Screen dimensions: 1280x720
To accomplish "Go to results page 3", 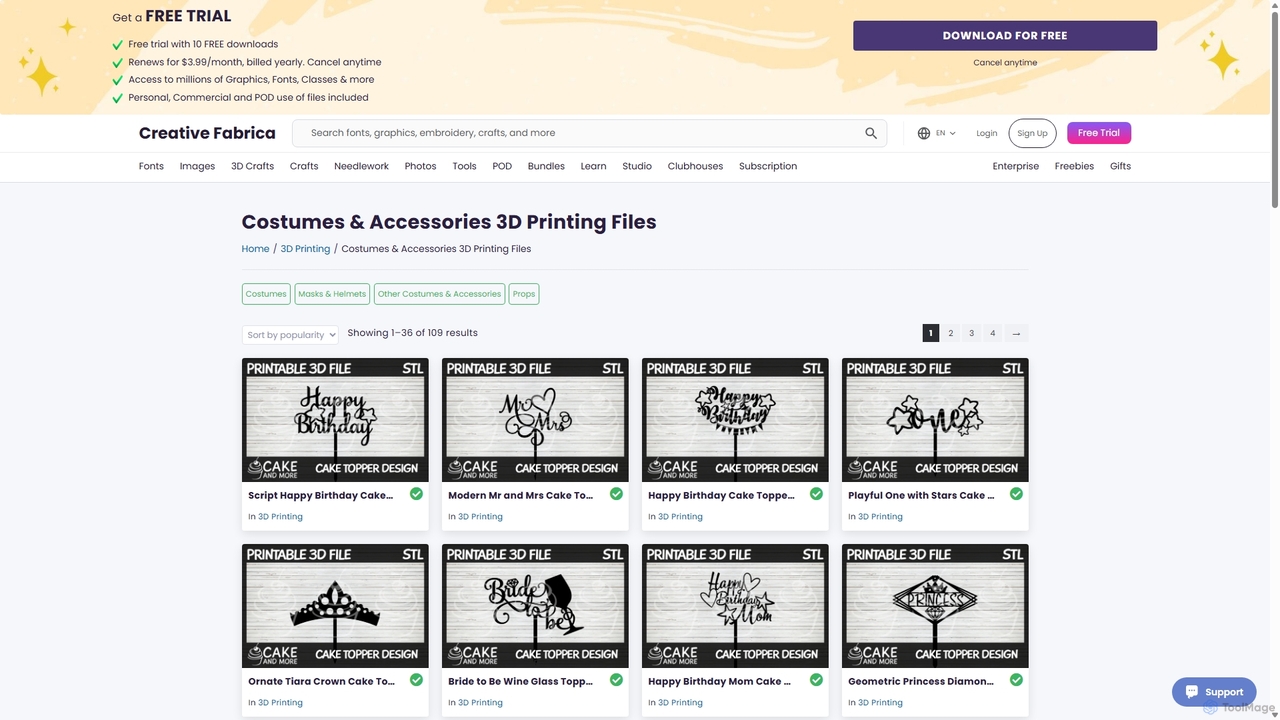I will coord(972,333).
